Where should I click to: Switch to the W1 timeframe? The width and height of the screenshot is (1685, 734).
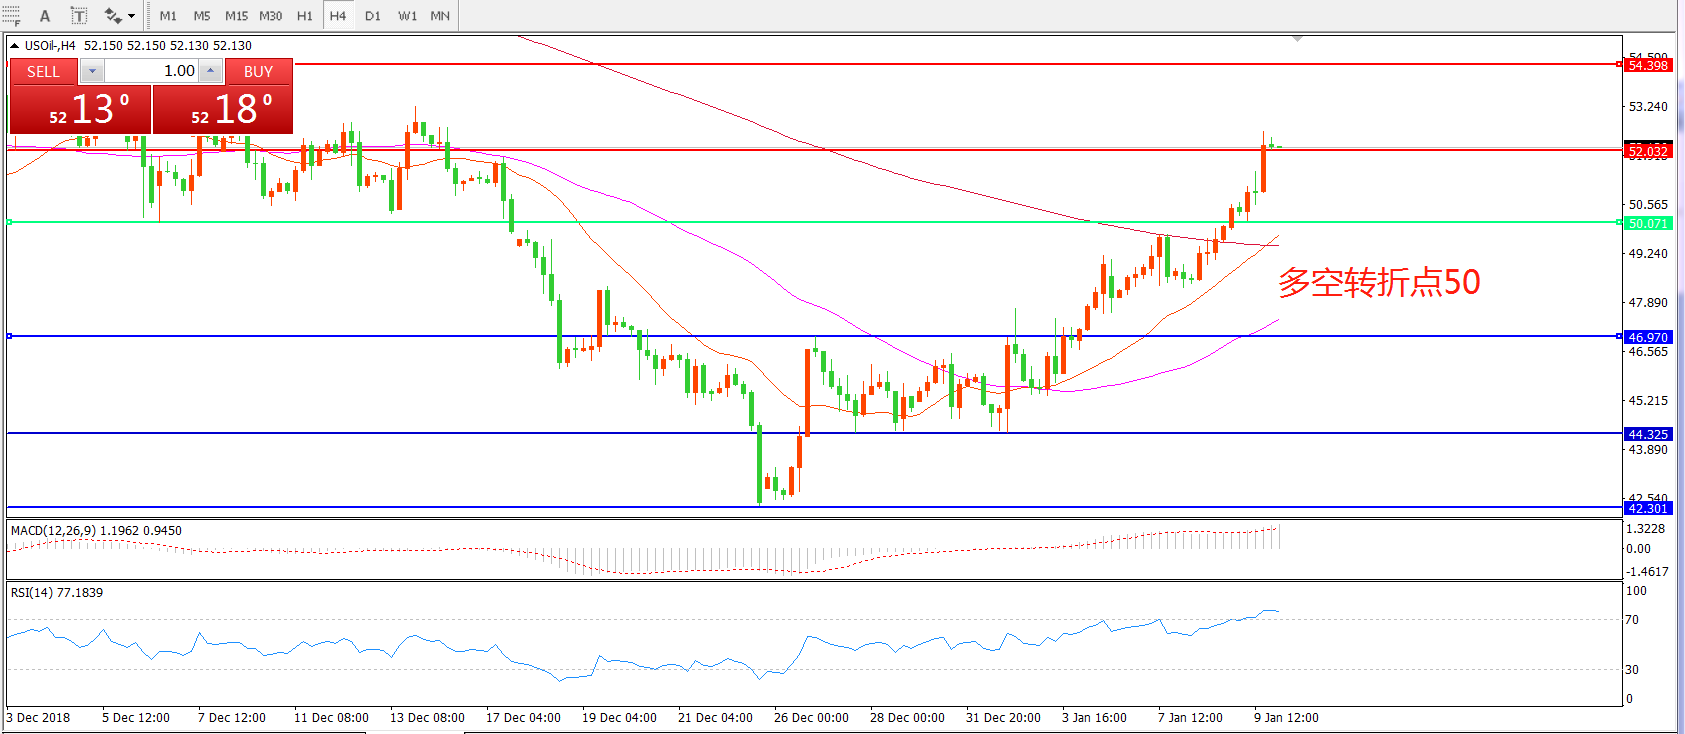tap(407, 16)
